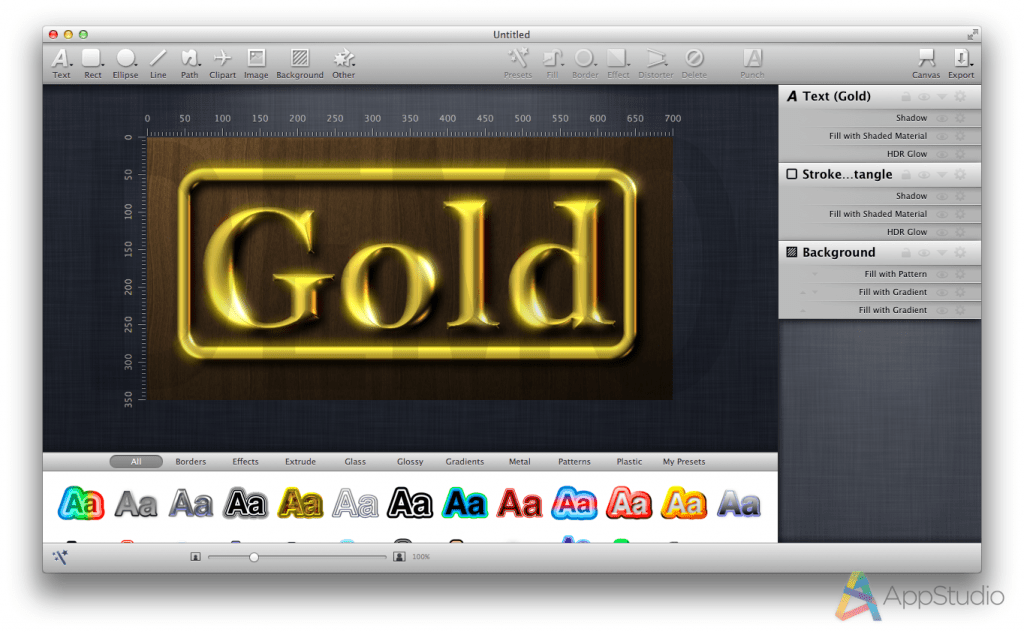Collapse Stroke...tangle layer with its triangle
The height and width of the screenshot is (632, 1024).
pos(942,175)
